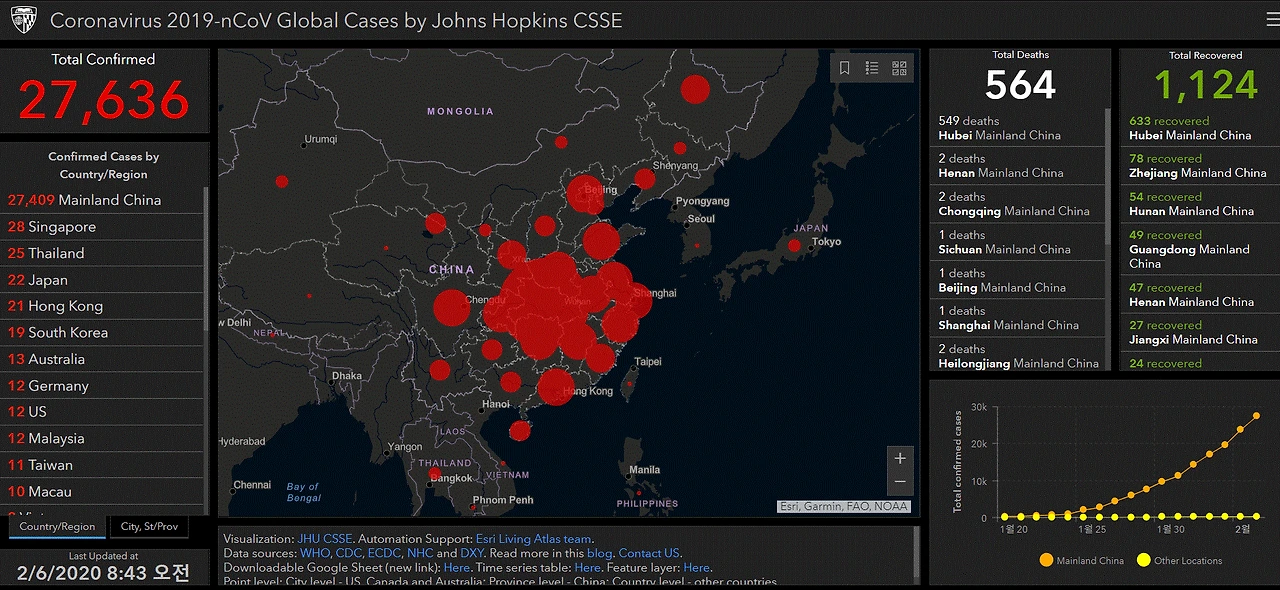
Task: Select '11 Taiwan' in country list
Action: click(103, 465)
